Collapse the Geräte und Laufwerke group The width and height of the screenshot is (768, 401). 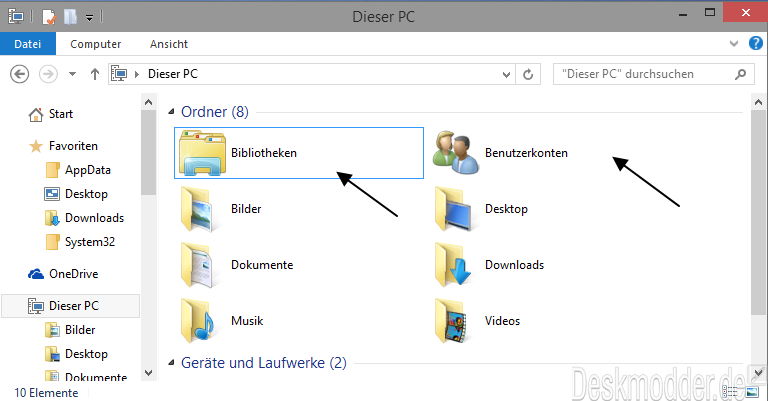click(171, 363)
